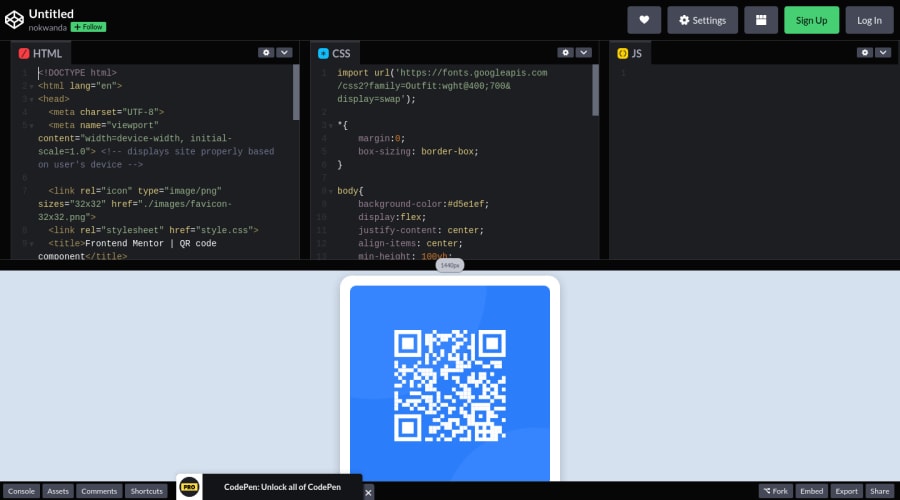This screenshot has width=900, height=500.
Task: Click the green Sign Up button
Action: (812, 20)
